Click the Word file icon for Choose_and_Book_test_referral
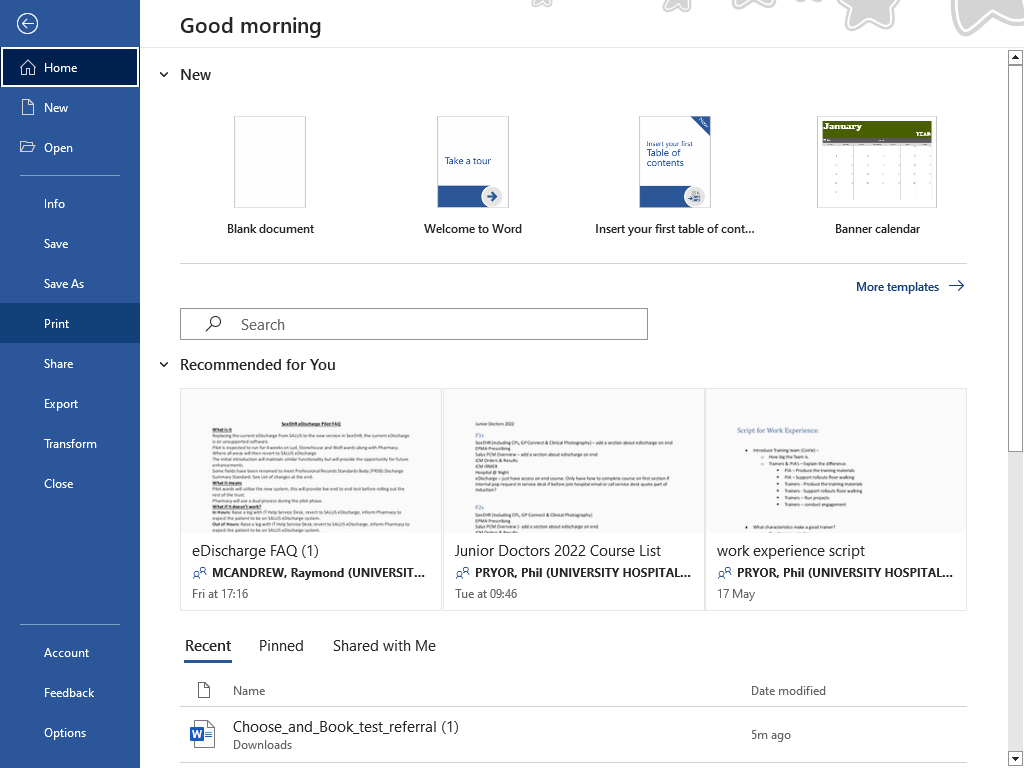 [202, 735]
